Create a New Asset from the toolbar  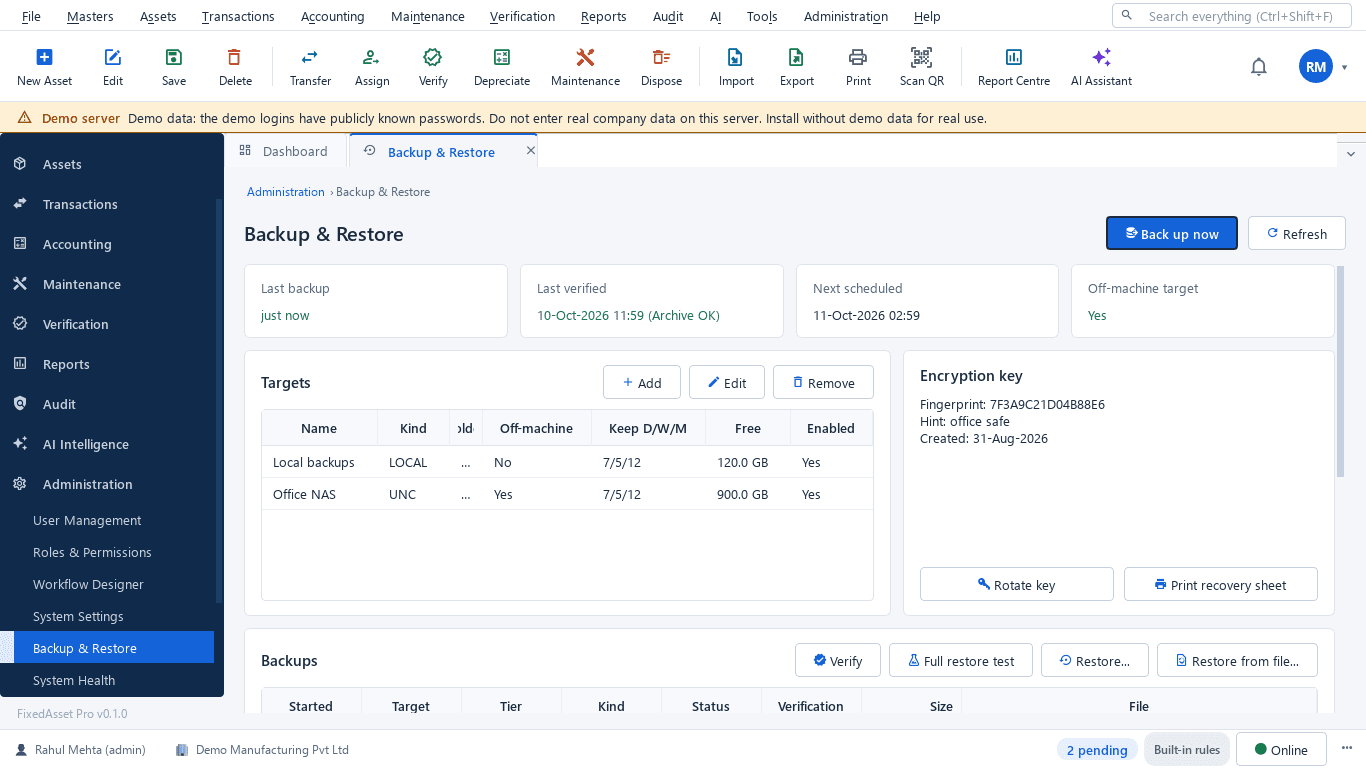click(x=44, y=67)
